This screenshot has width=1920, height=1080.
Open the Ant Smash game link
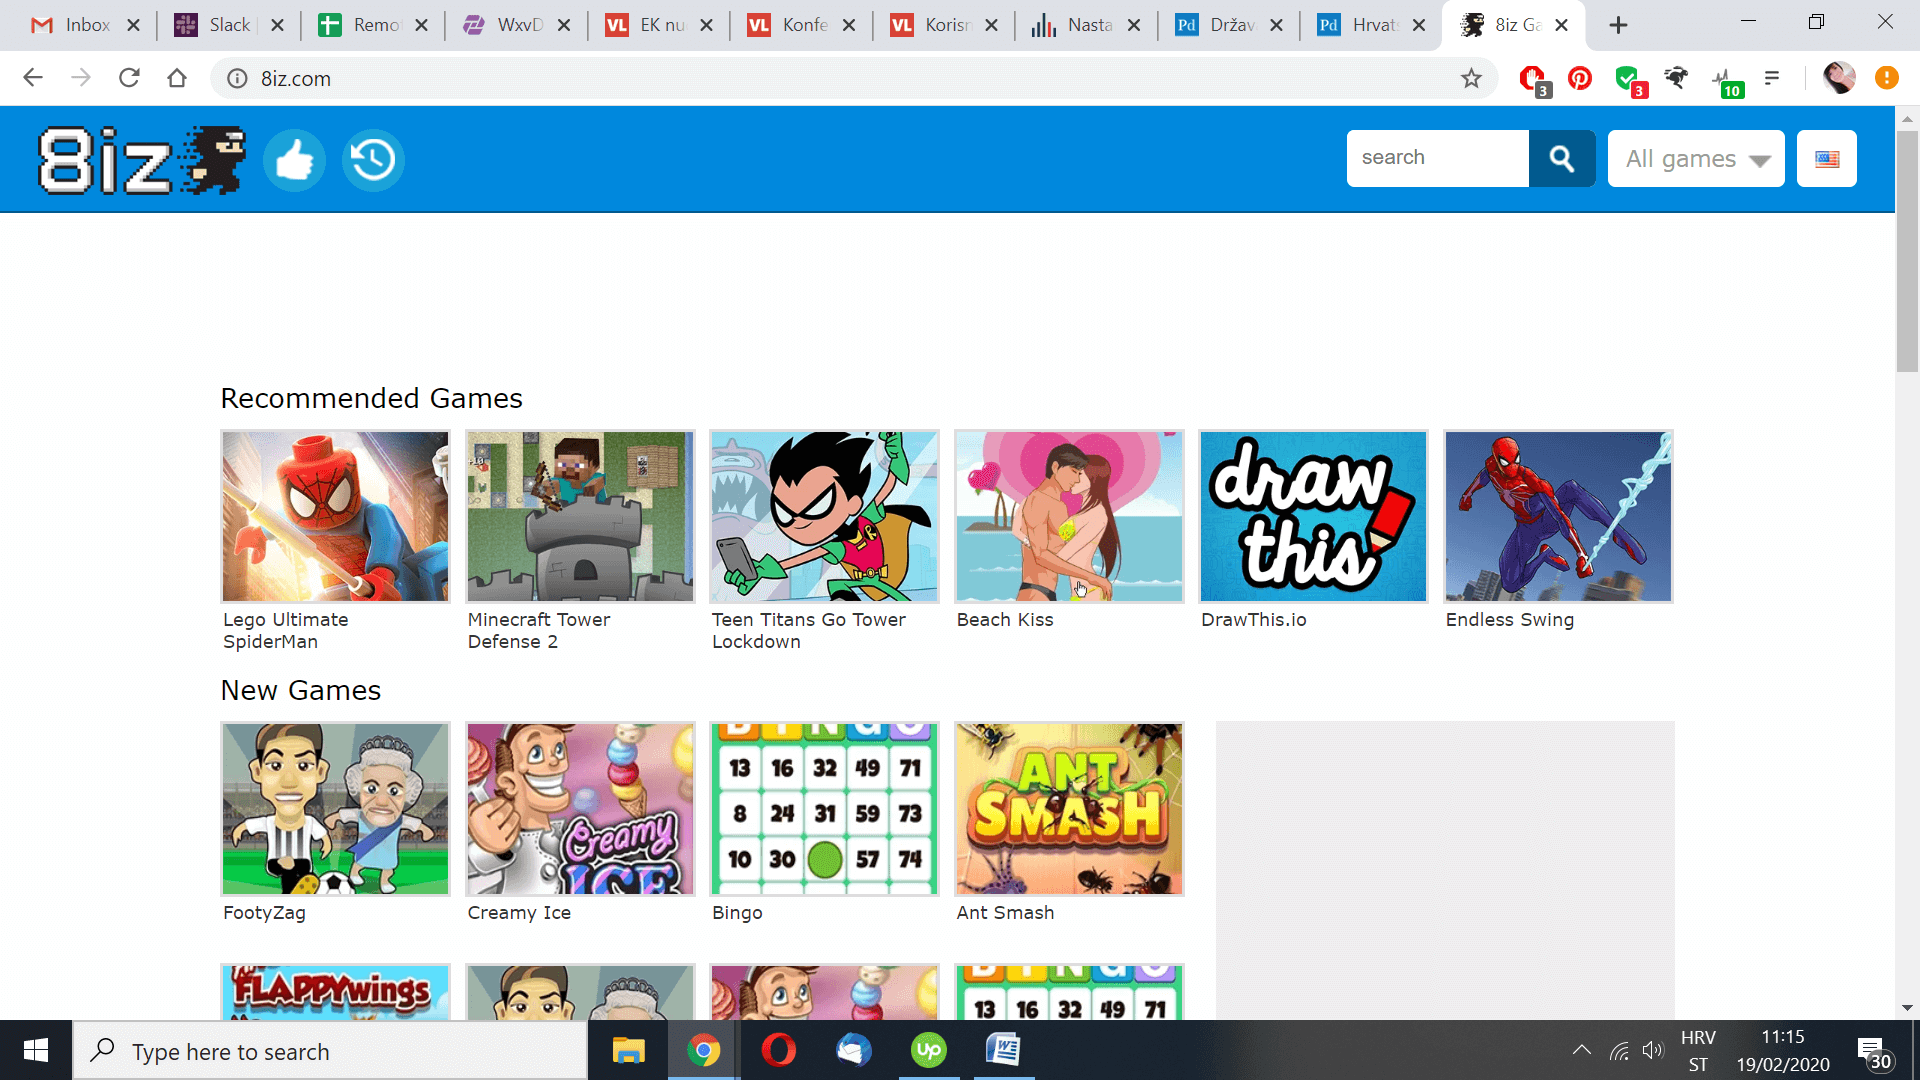tap(1005, 913)
